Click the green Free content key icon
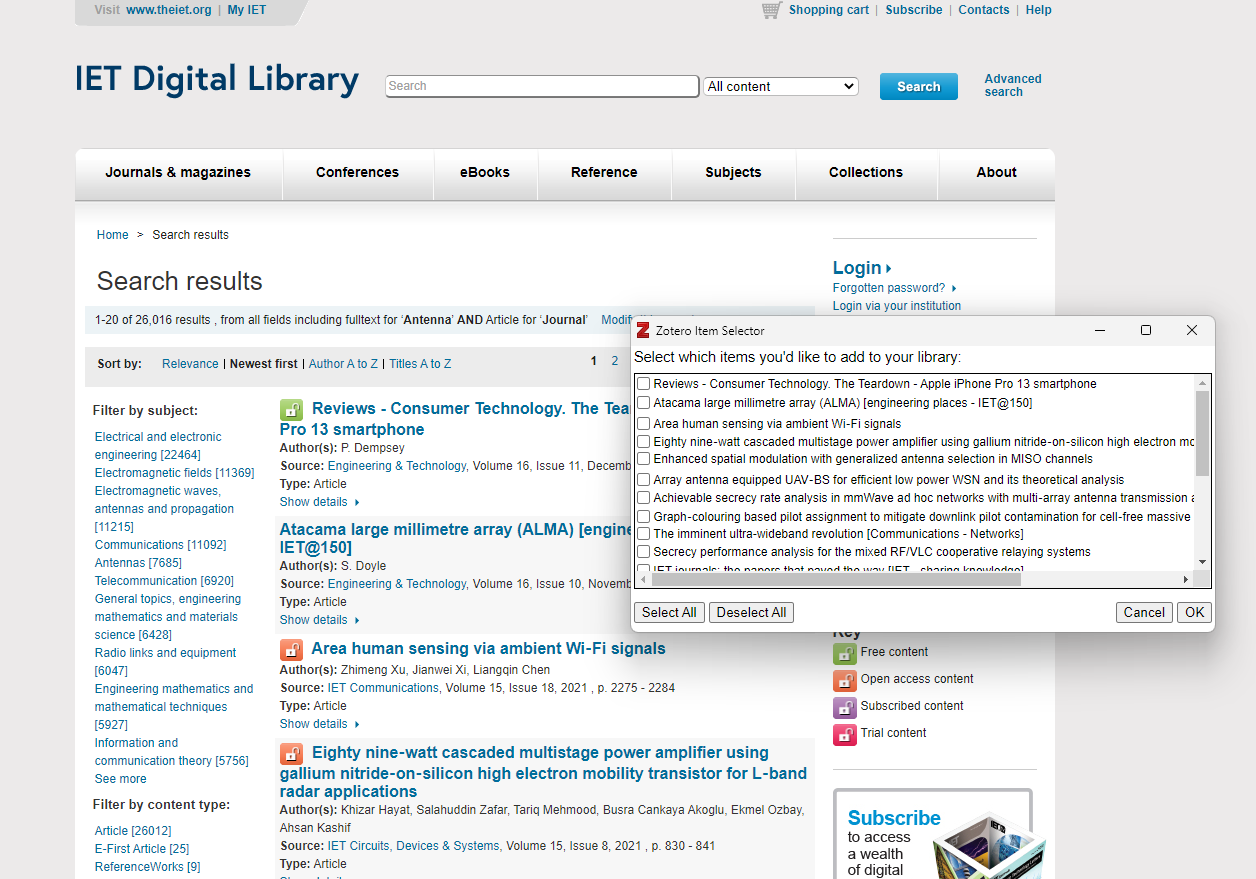 point(845,654)
